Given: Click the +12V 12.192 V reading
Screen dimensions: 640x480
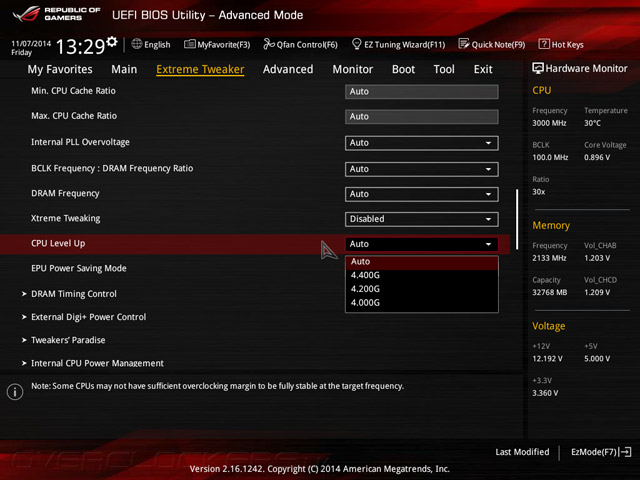Looking at the screenshot, I should point(547,359).
